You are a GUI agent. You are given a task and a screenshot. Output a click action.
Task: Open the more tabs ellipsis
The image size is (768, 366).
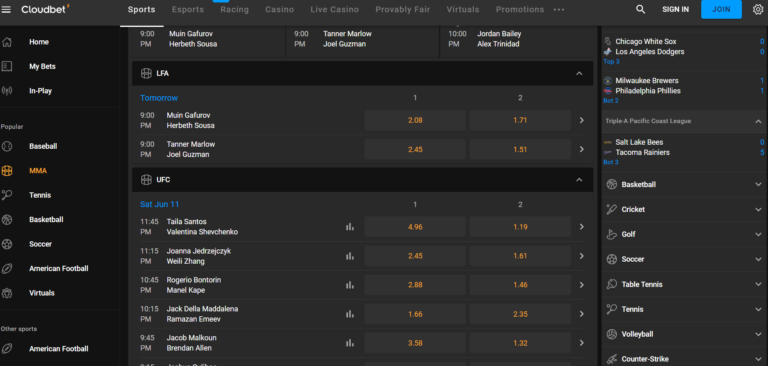coord(559,10)
